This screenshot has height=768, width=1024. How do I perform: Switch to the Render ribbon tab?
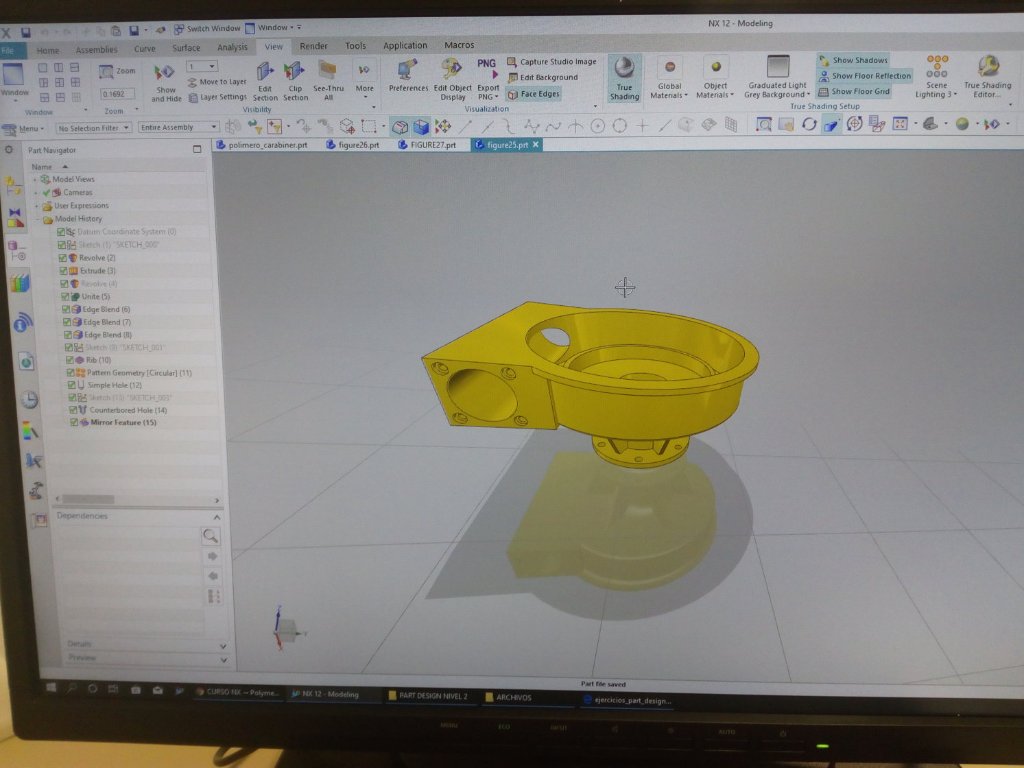tap(313, 46)
